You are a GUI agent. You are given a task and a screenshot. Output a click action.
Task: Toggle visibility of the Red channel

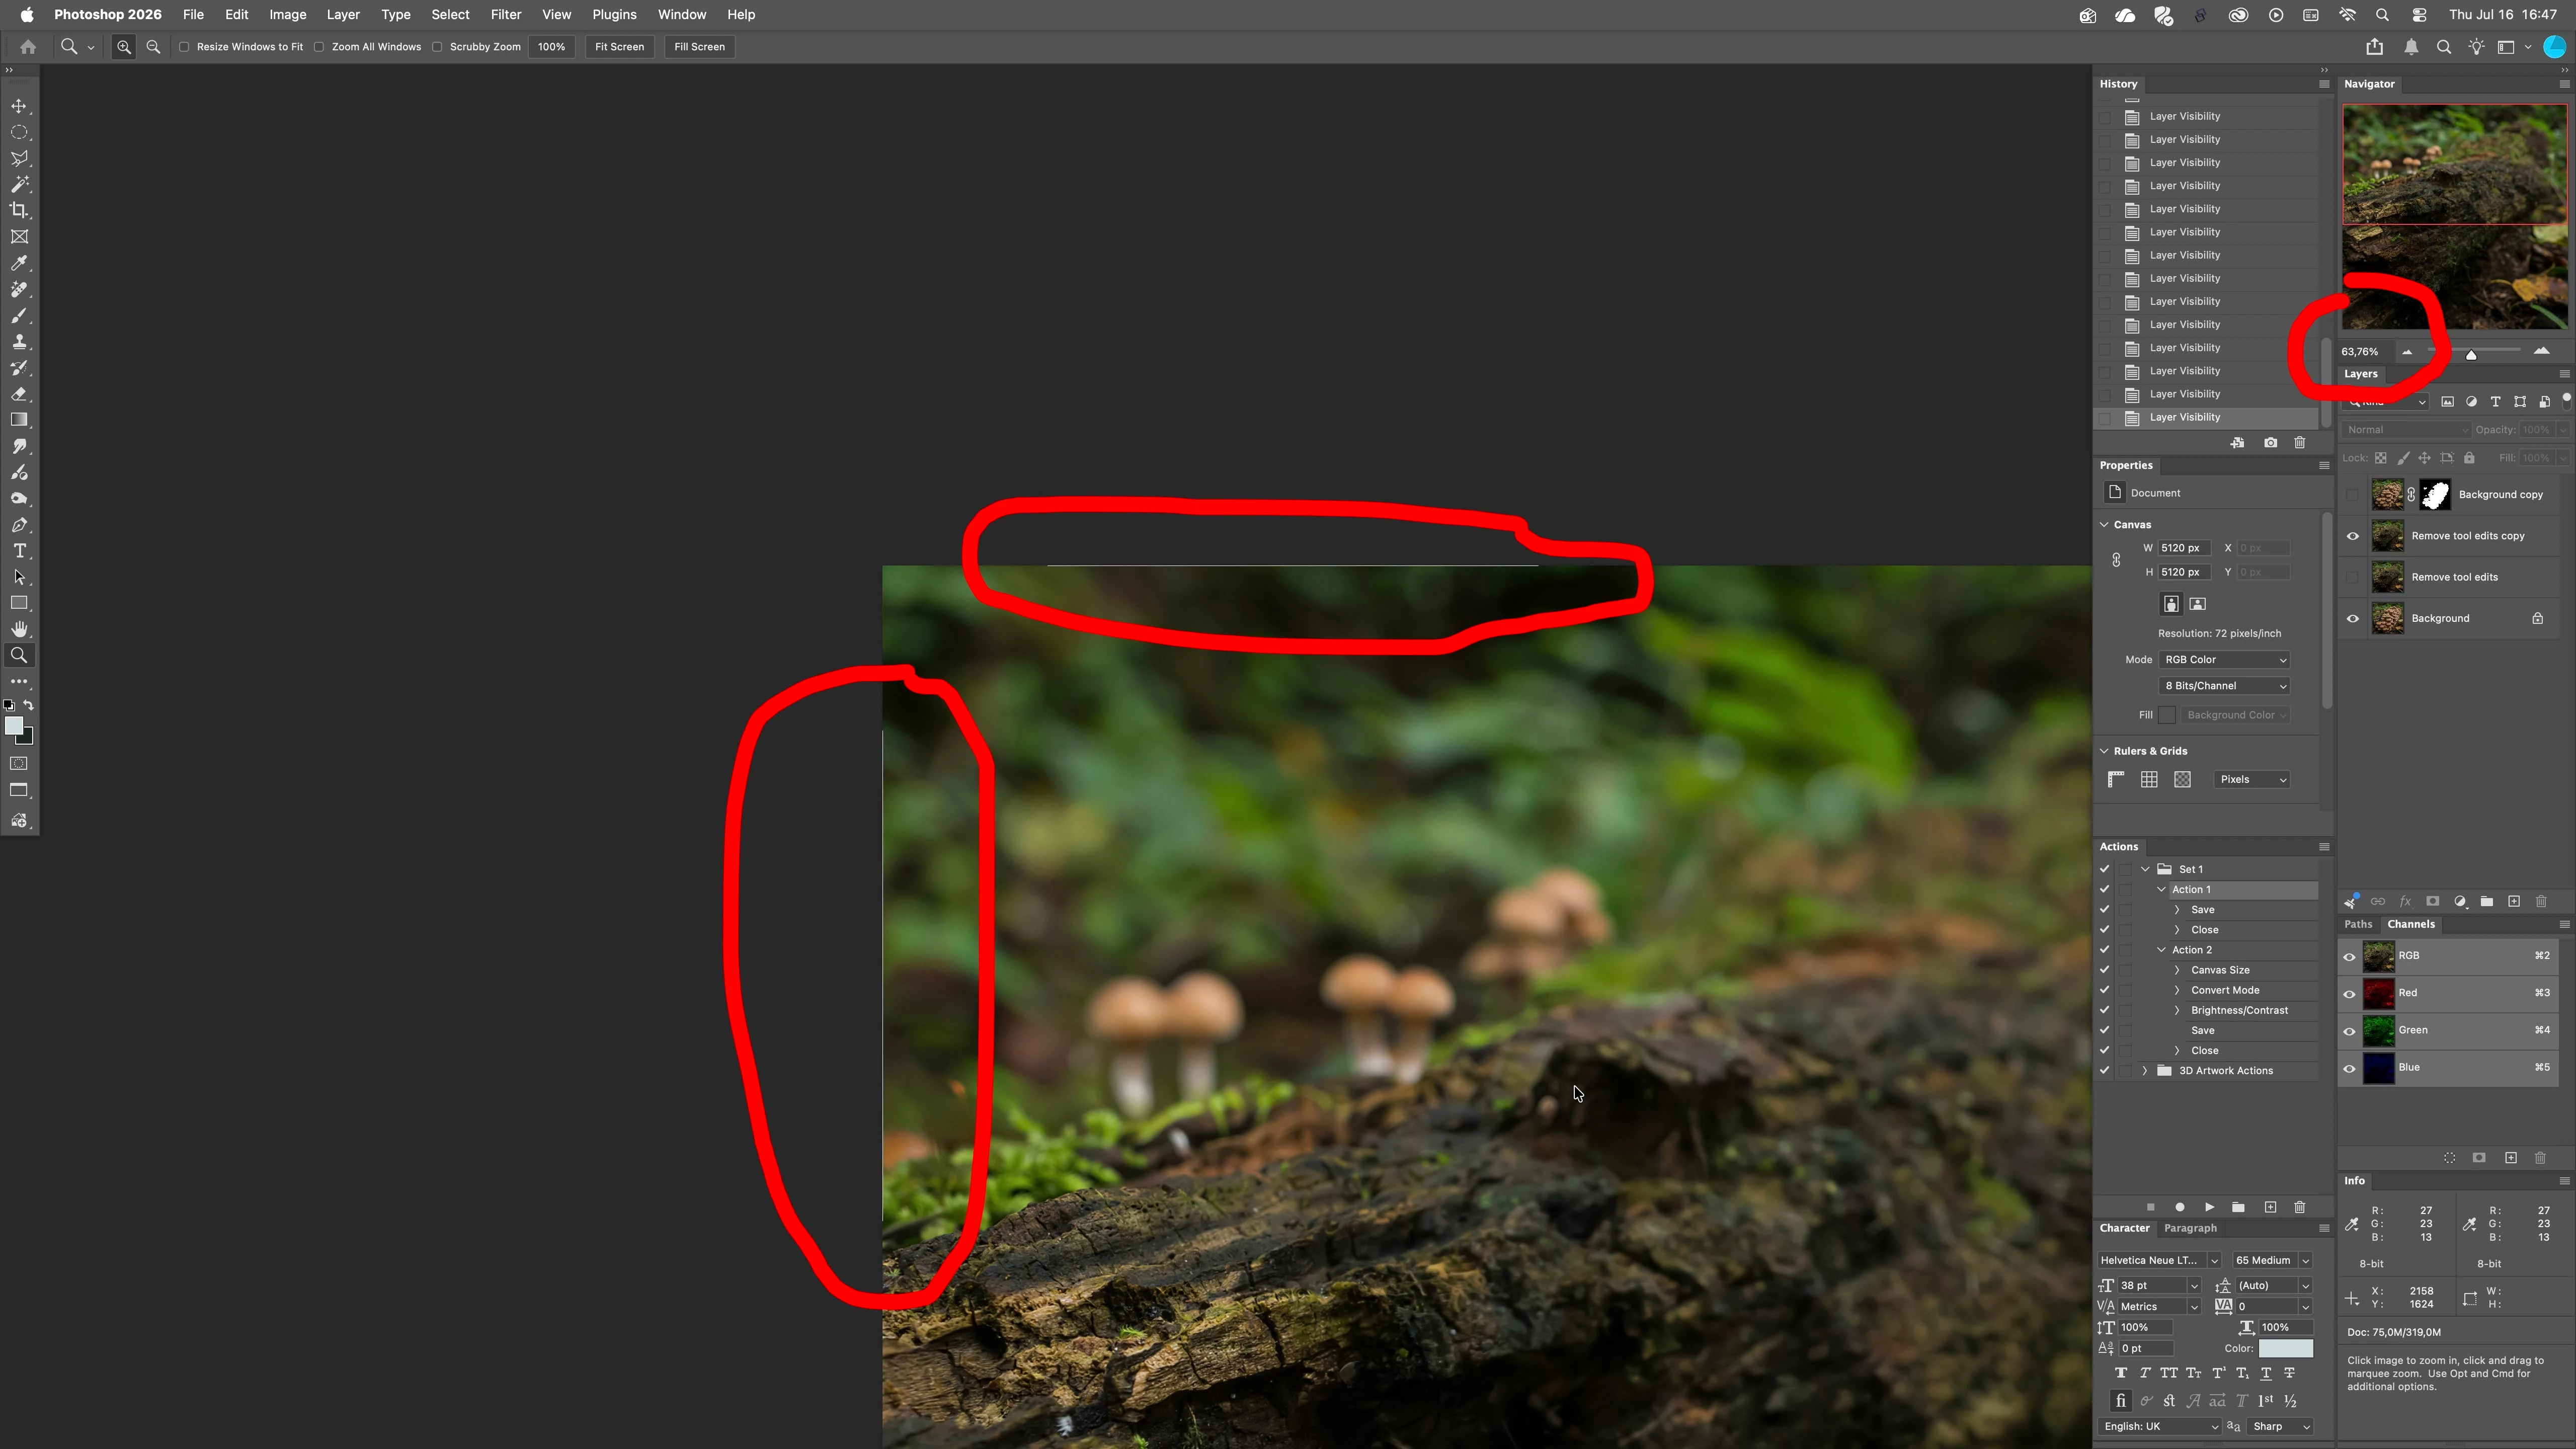[x=2350, y=994]
